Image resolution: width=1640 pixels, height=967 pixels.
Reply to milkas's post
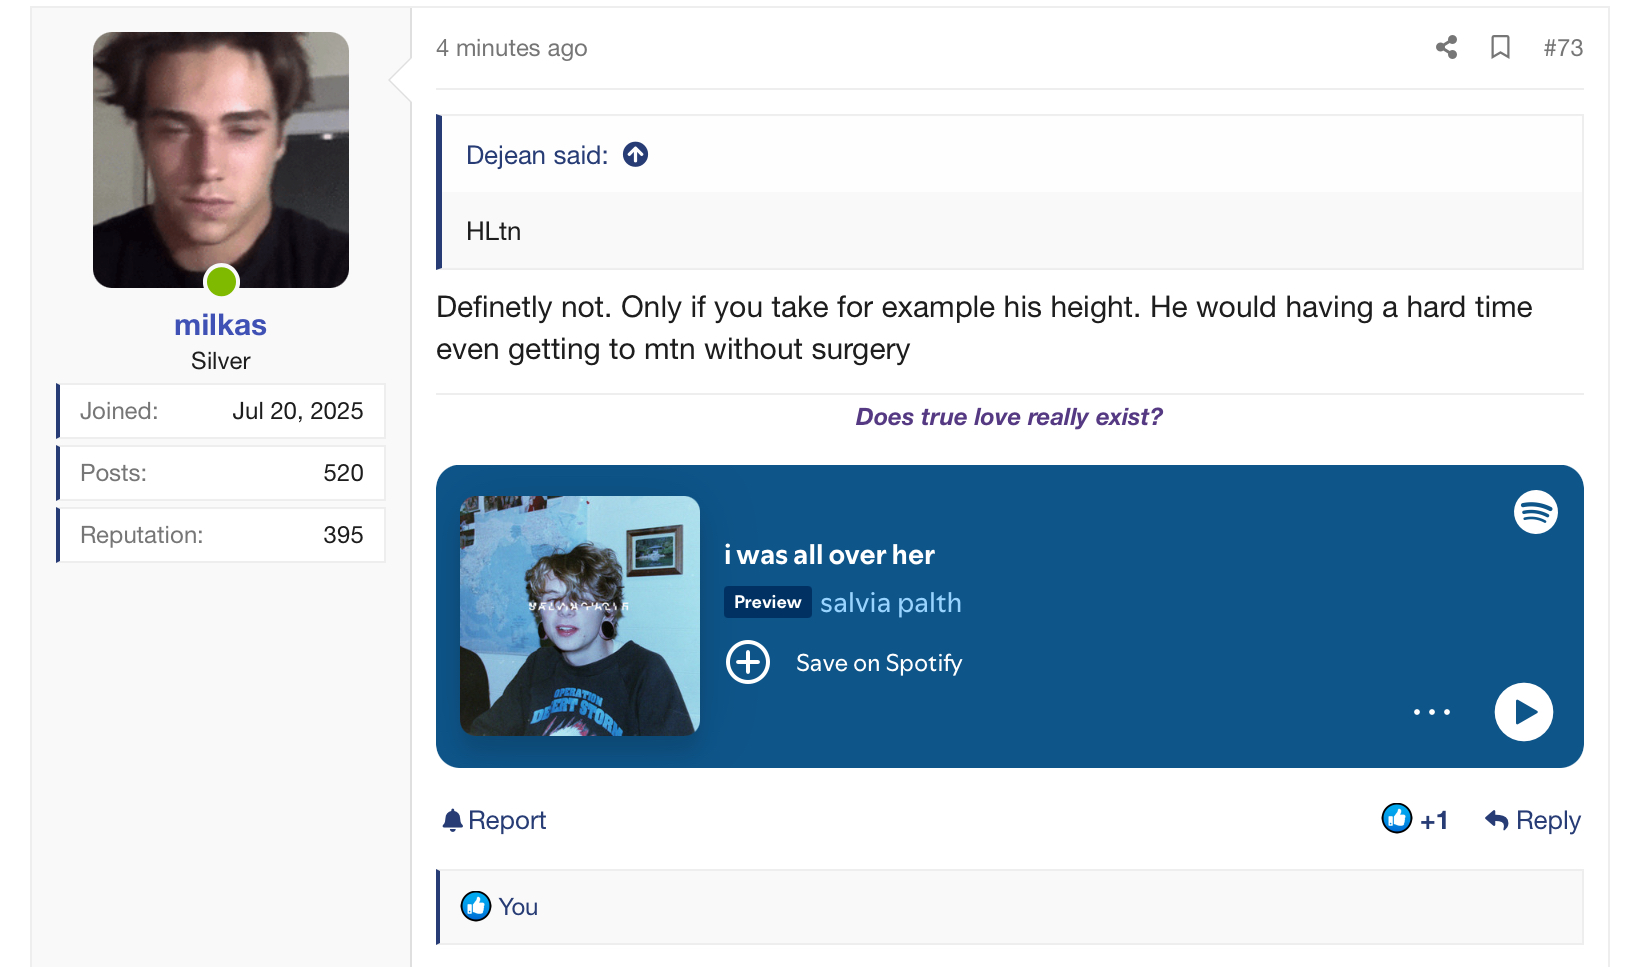(1533, 820)
